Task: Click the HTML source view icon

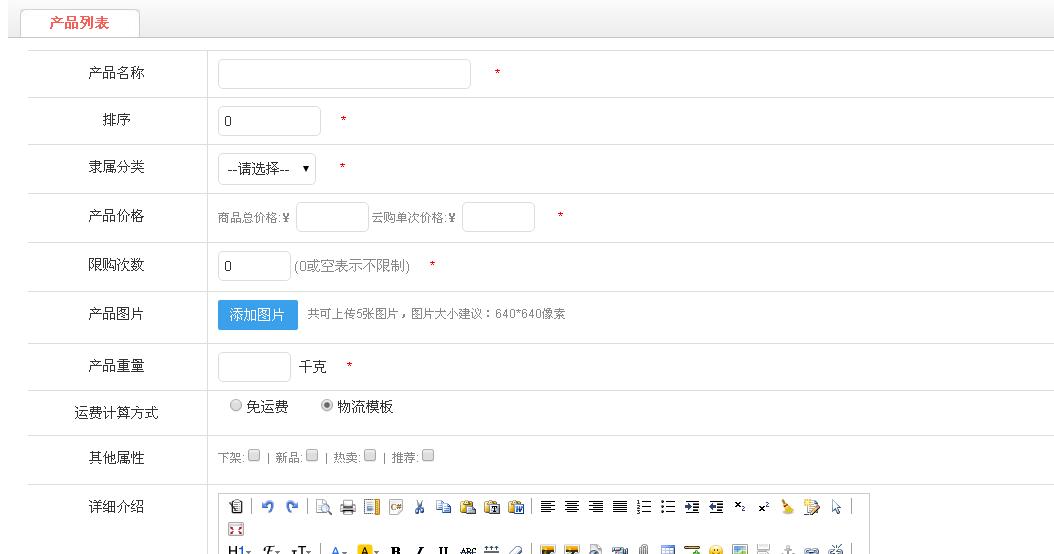Action: [x=236, y=507]
